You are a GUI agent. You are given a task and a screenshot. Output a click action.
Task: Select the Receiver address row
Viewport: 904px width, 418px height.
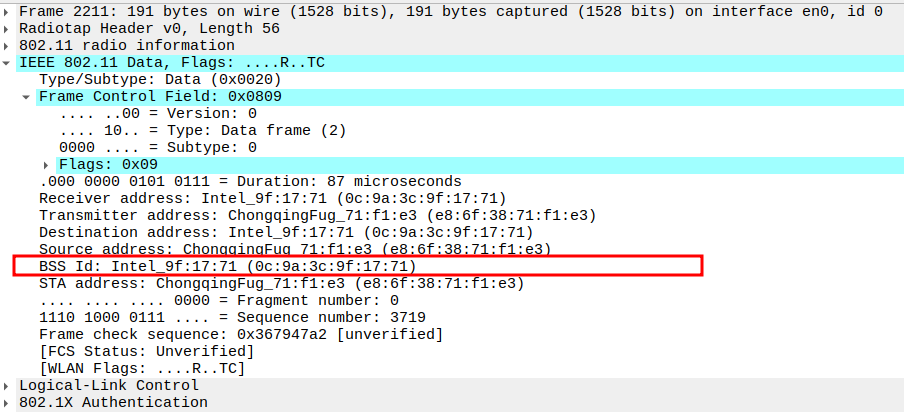[x=272, y=198]
